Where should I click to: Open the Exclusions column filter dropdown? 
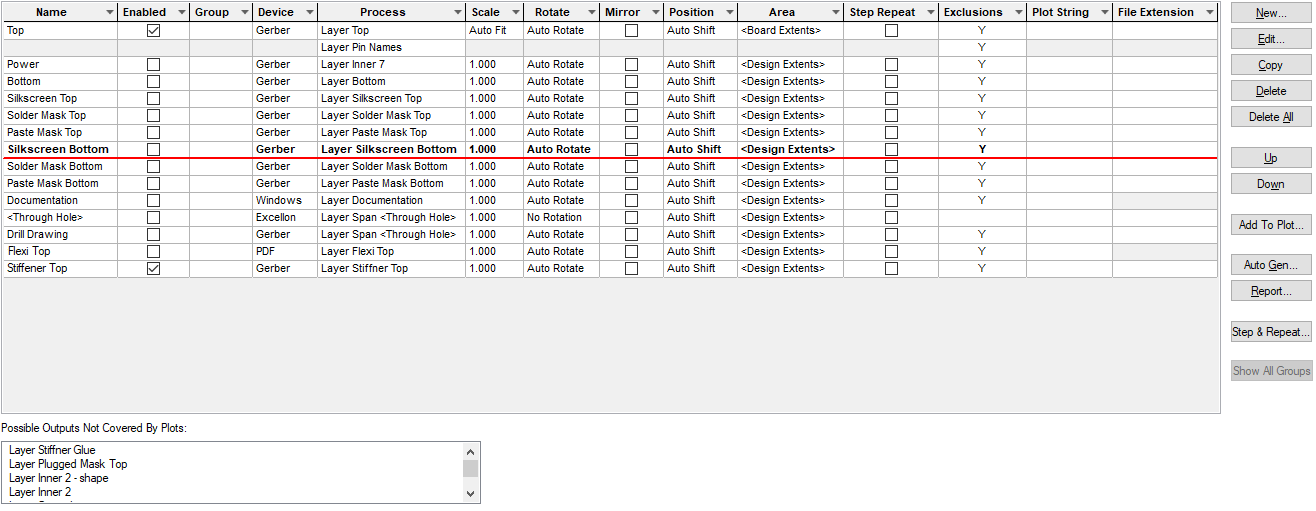click(x=1017, y=13)
